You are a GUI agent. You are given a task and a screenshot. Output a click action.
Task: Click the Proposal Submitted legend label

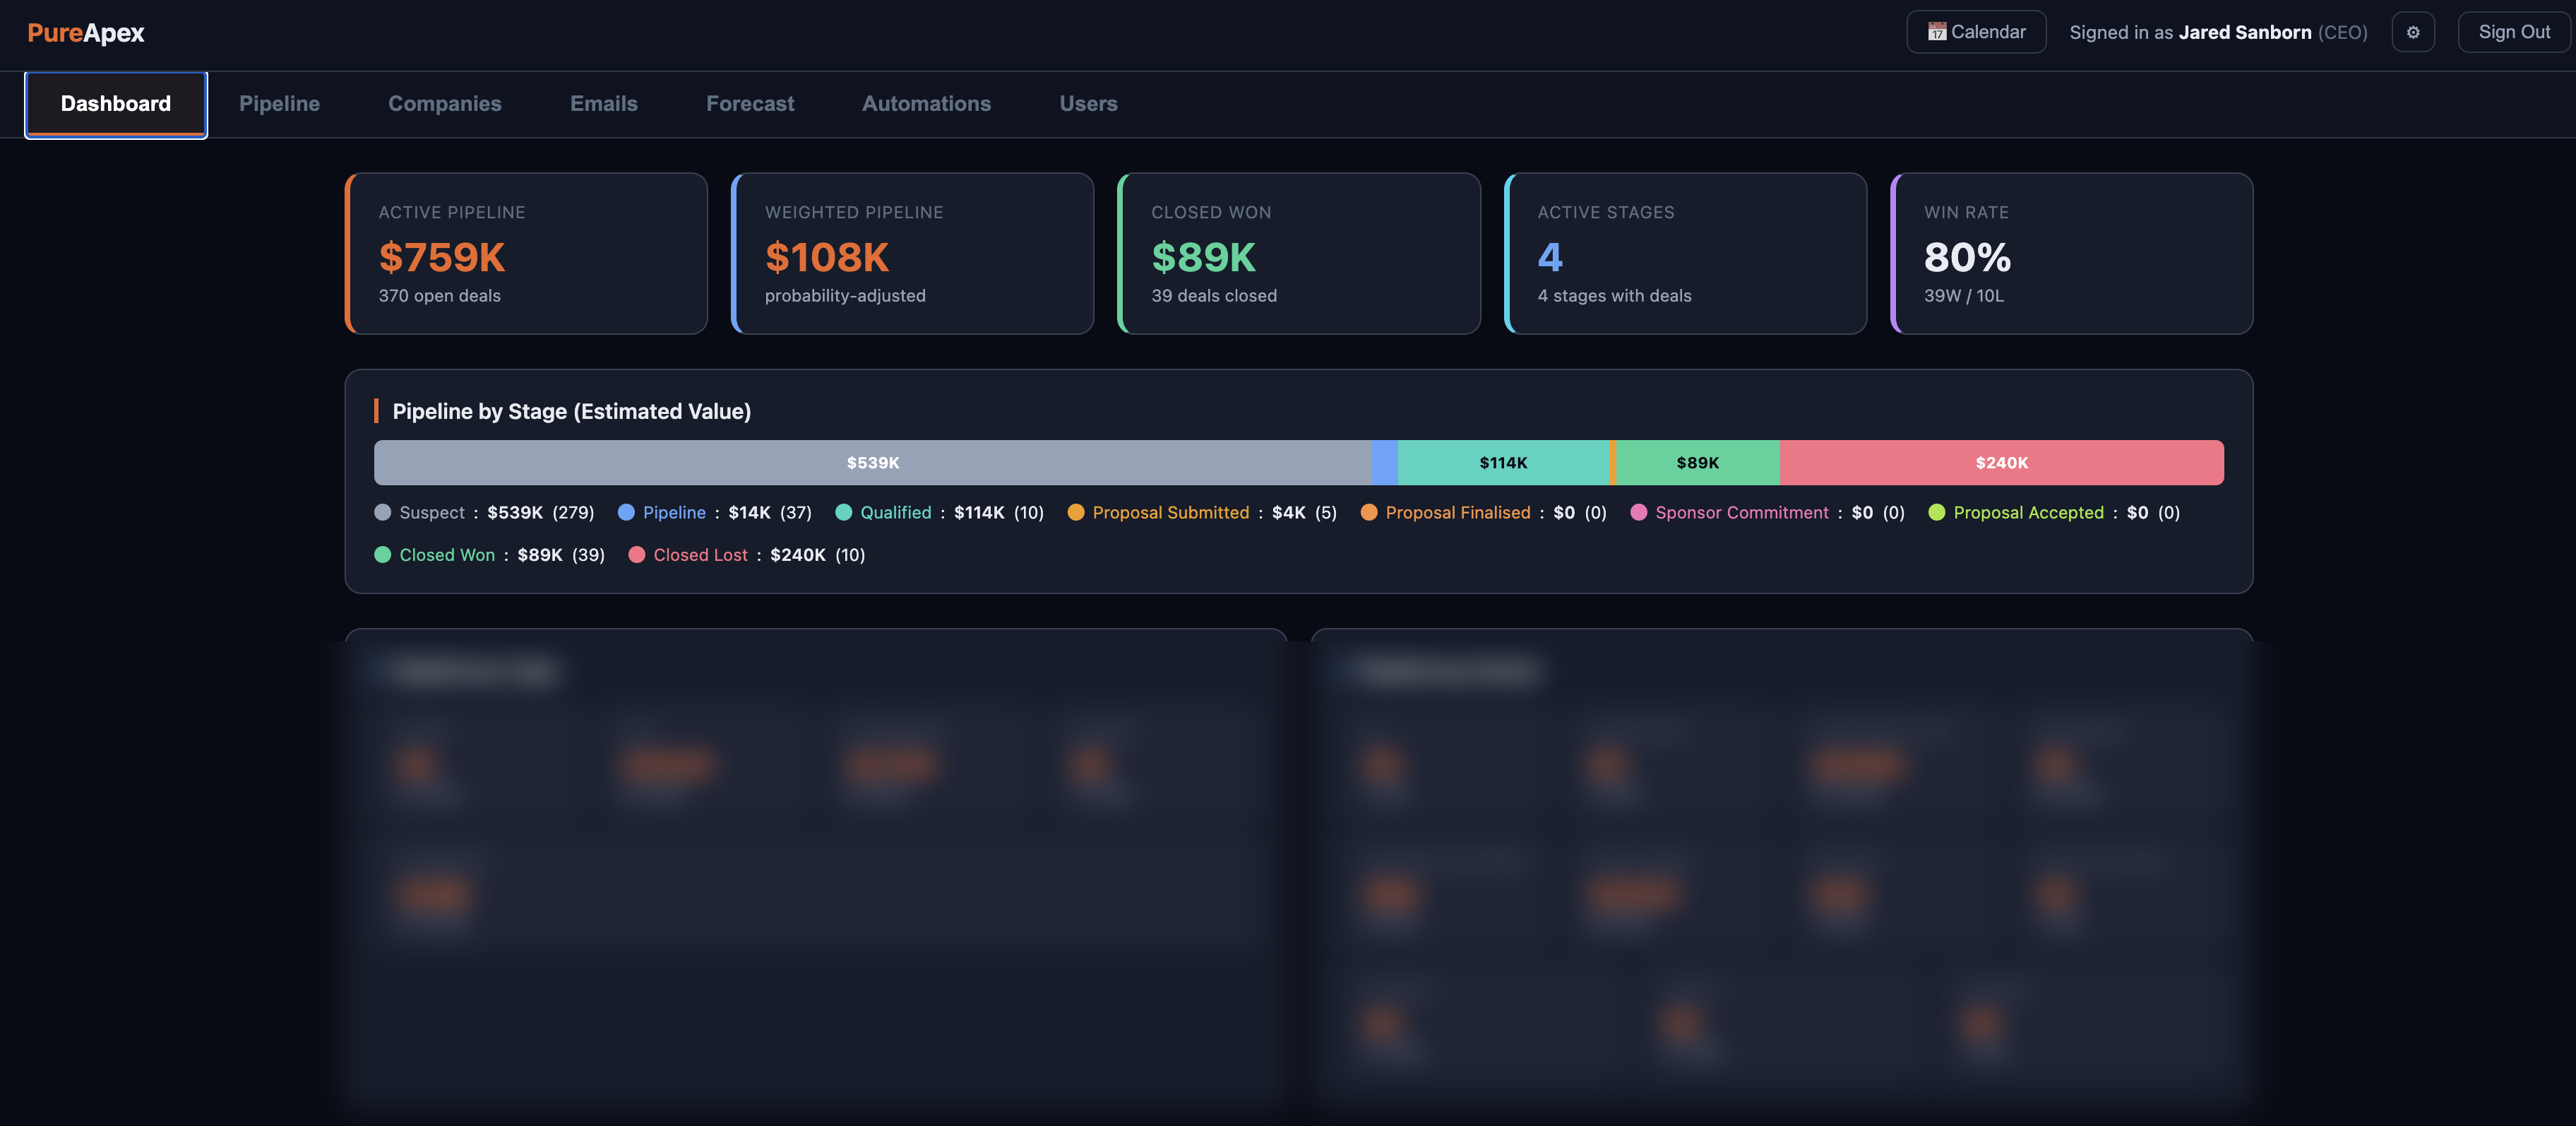click(1171, 512)
